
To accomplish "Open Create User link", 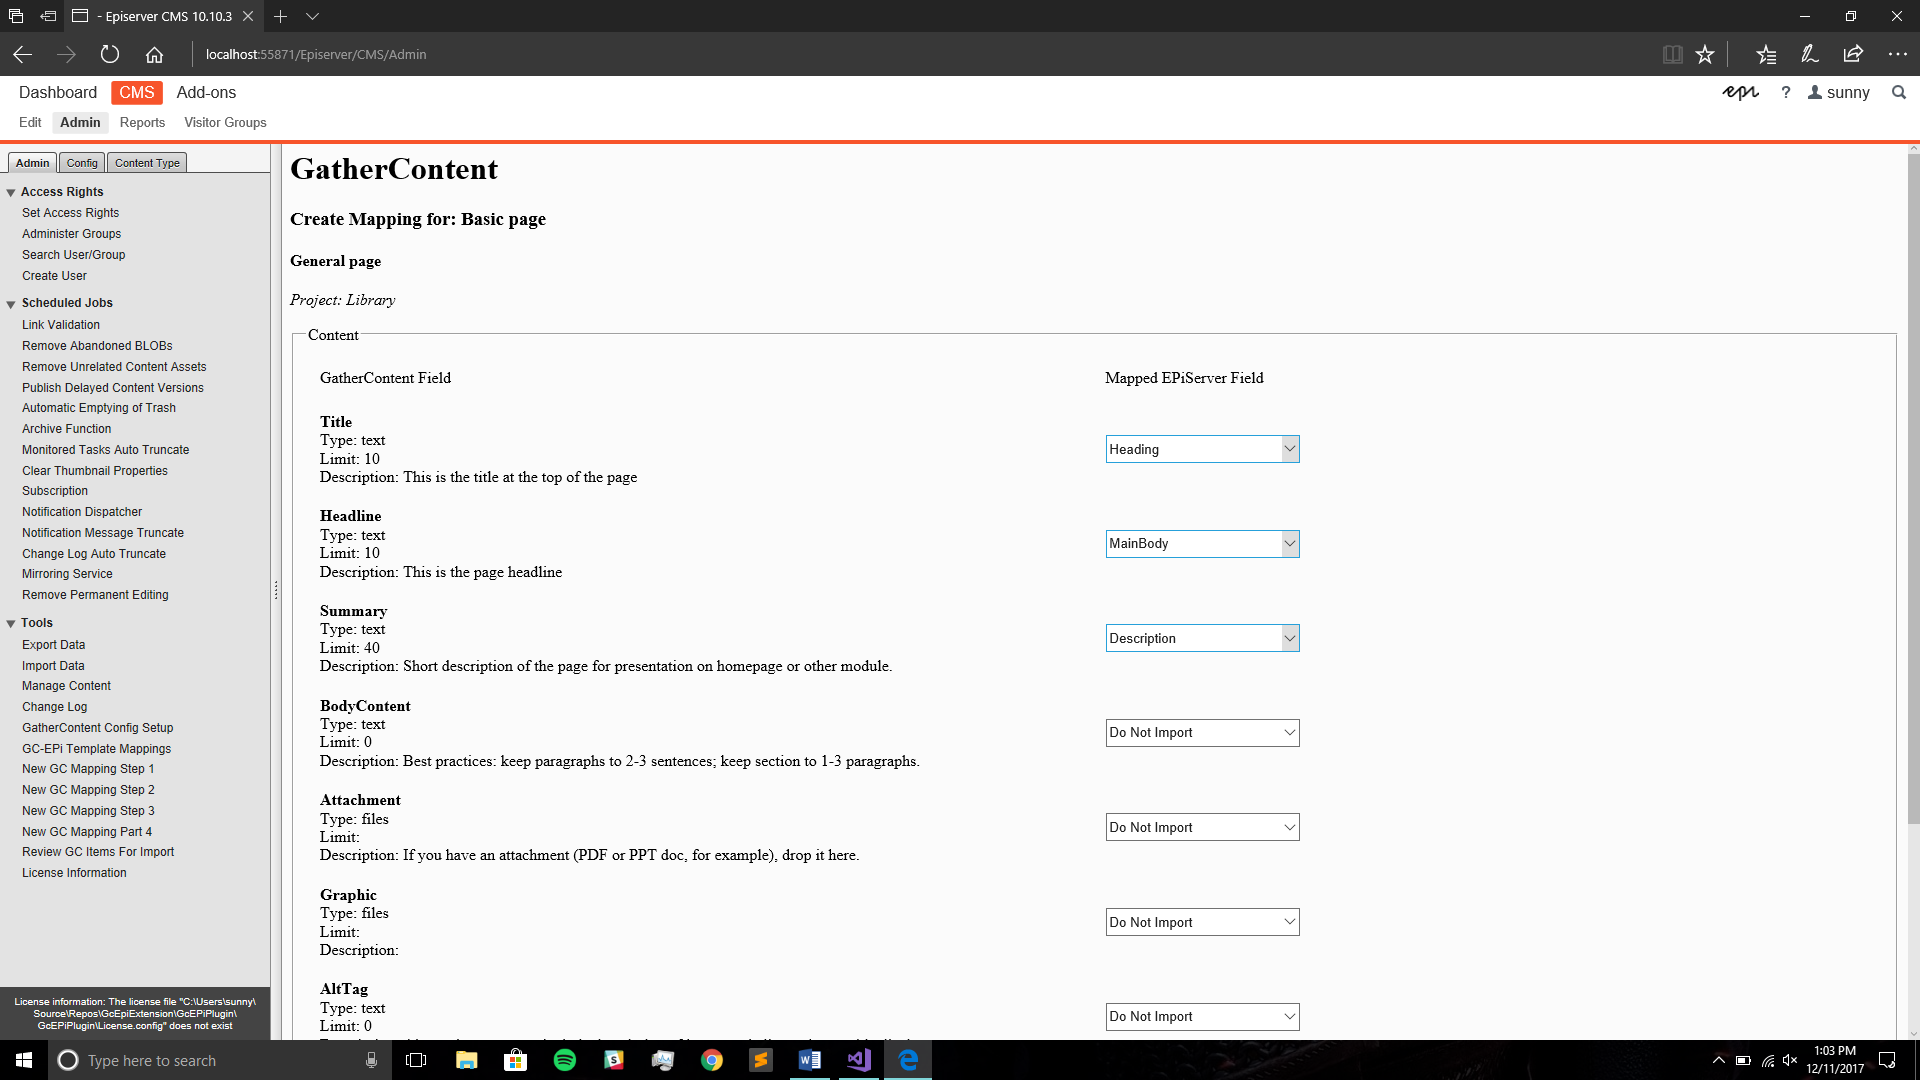I will point(54,276).
